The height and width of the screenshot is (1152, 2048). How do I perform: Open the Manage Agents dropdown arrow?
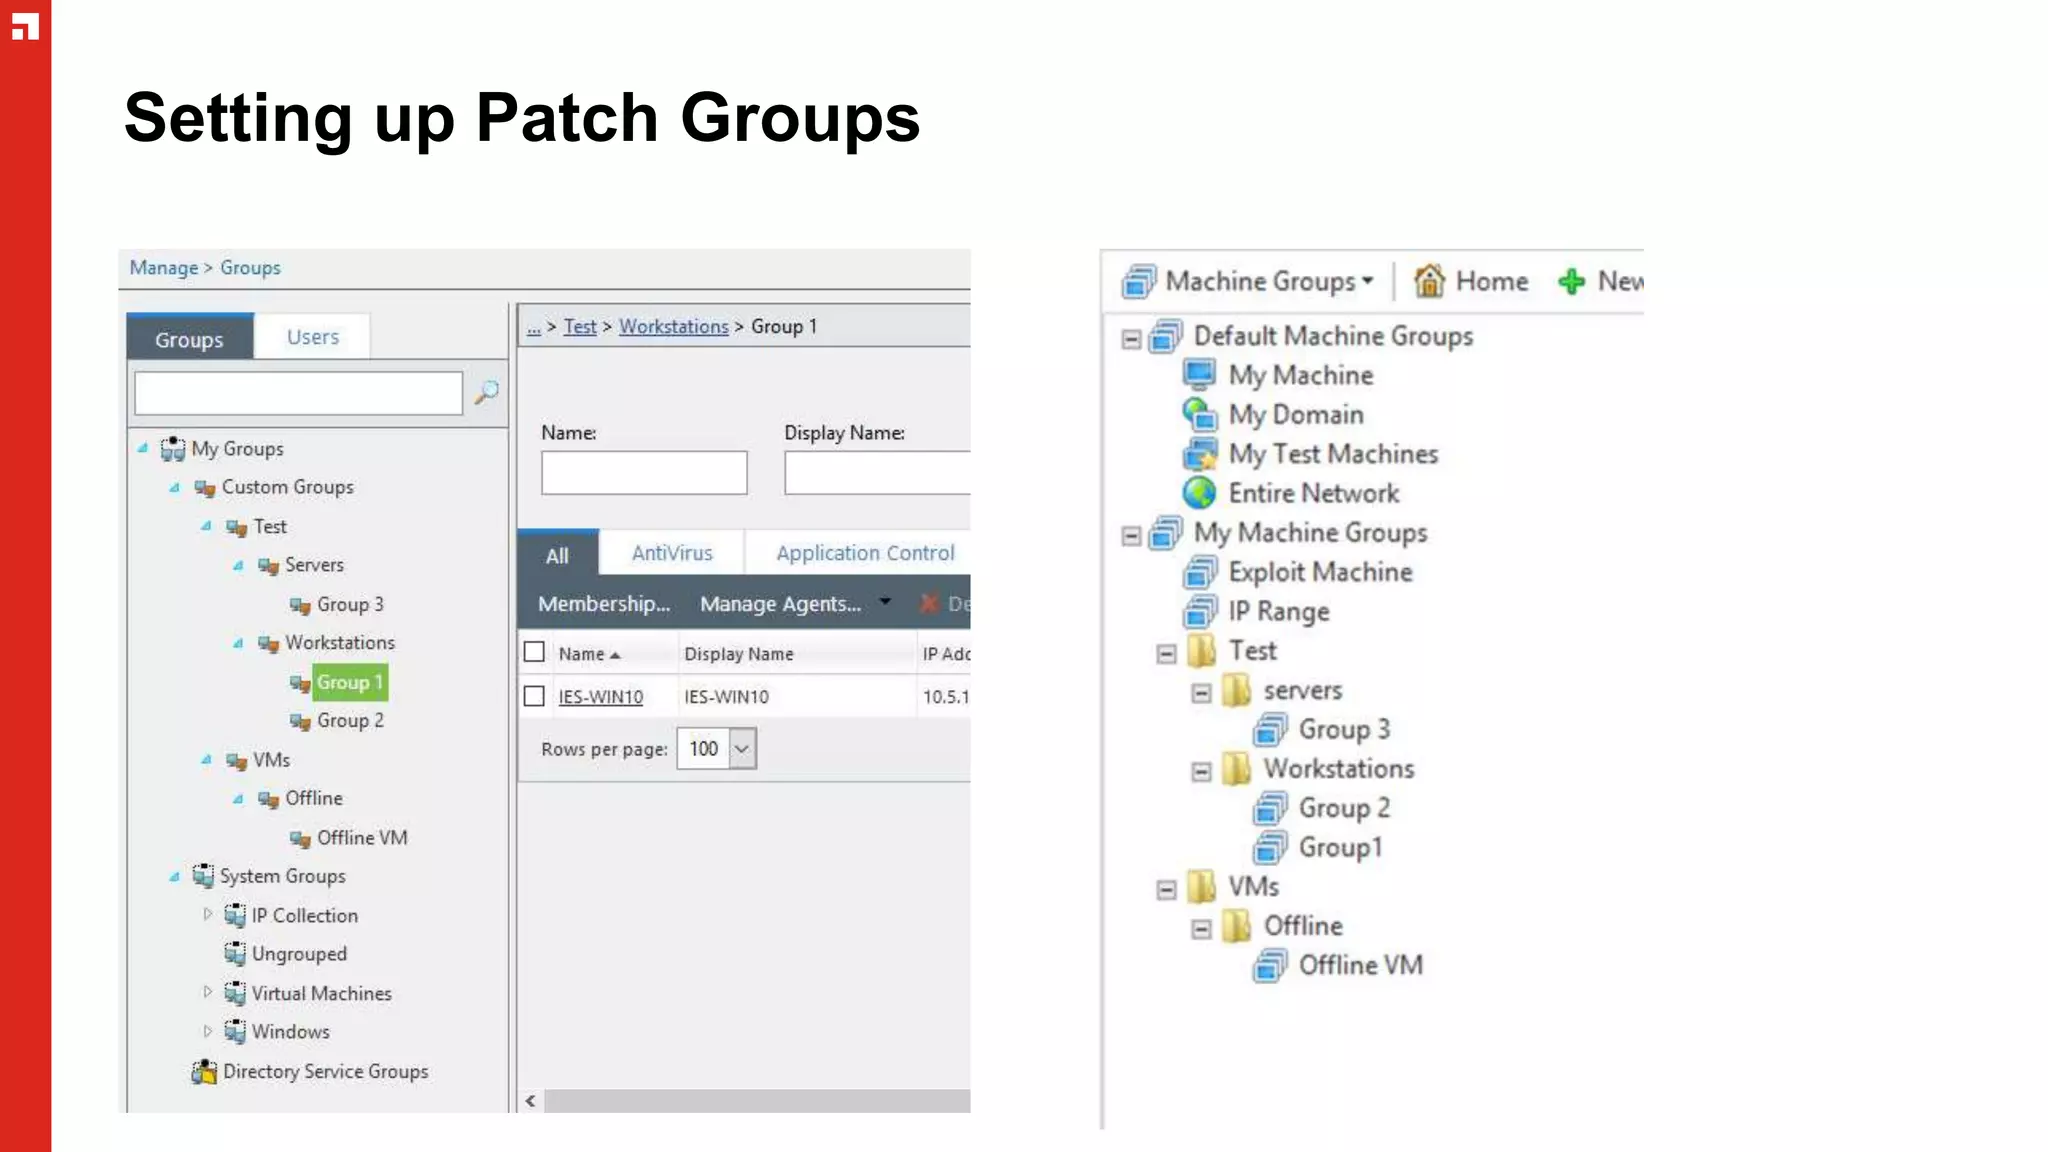coord(885,602)
